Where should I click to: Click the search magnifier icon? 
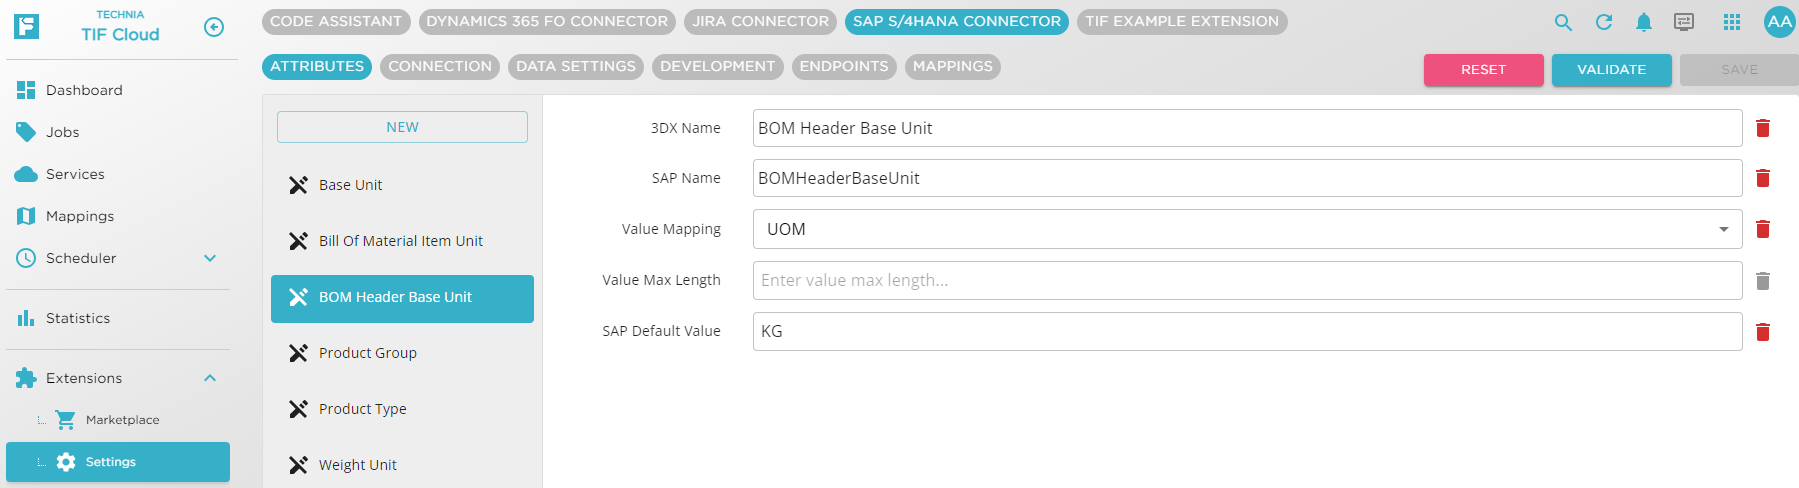1563,22
